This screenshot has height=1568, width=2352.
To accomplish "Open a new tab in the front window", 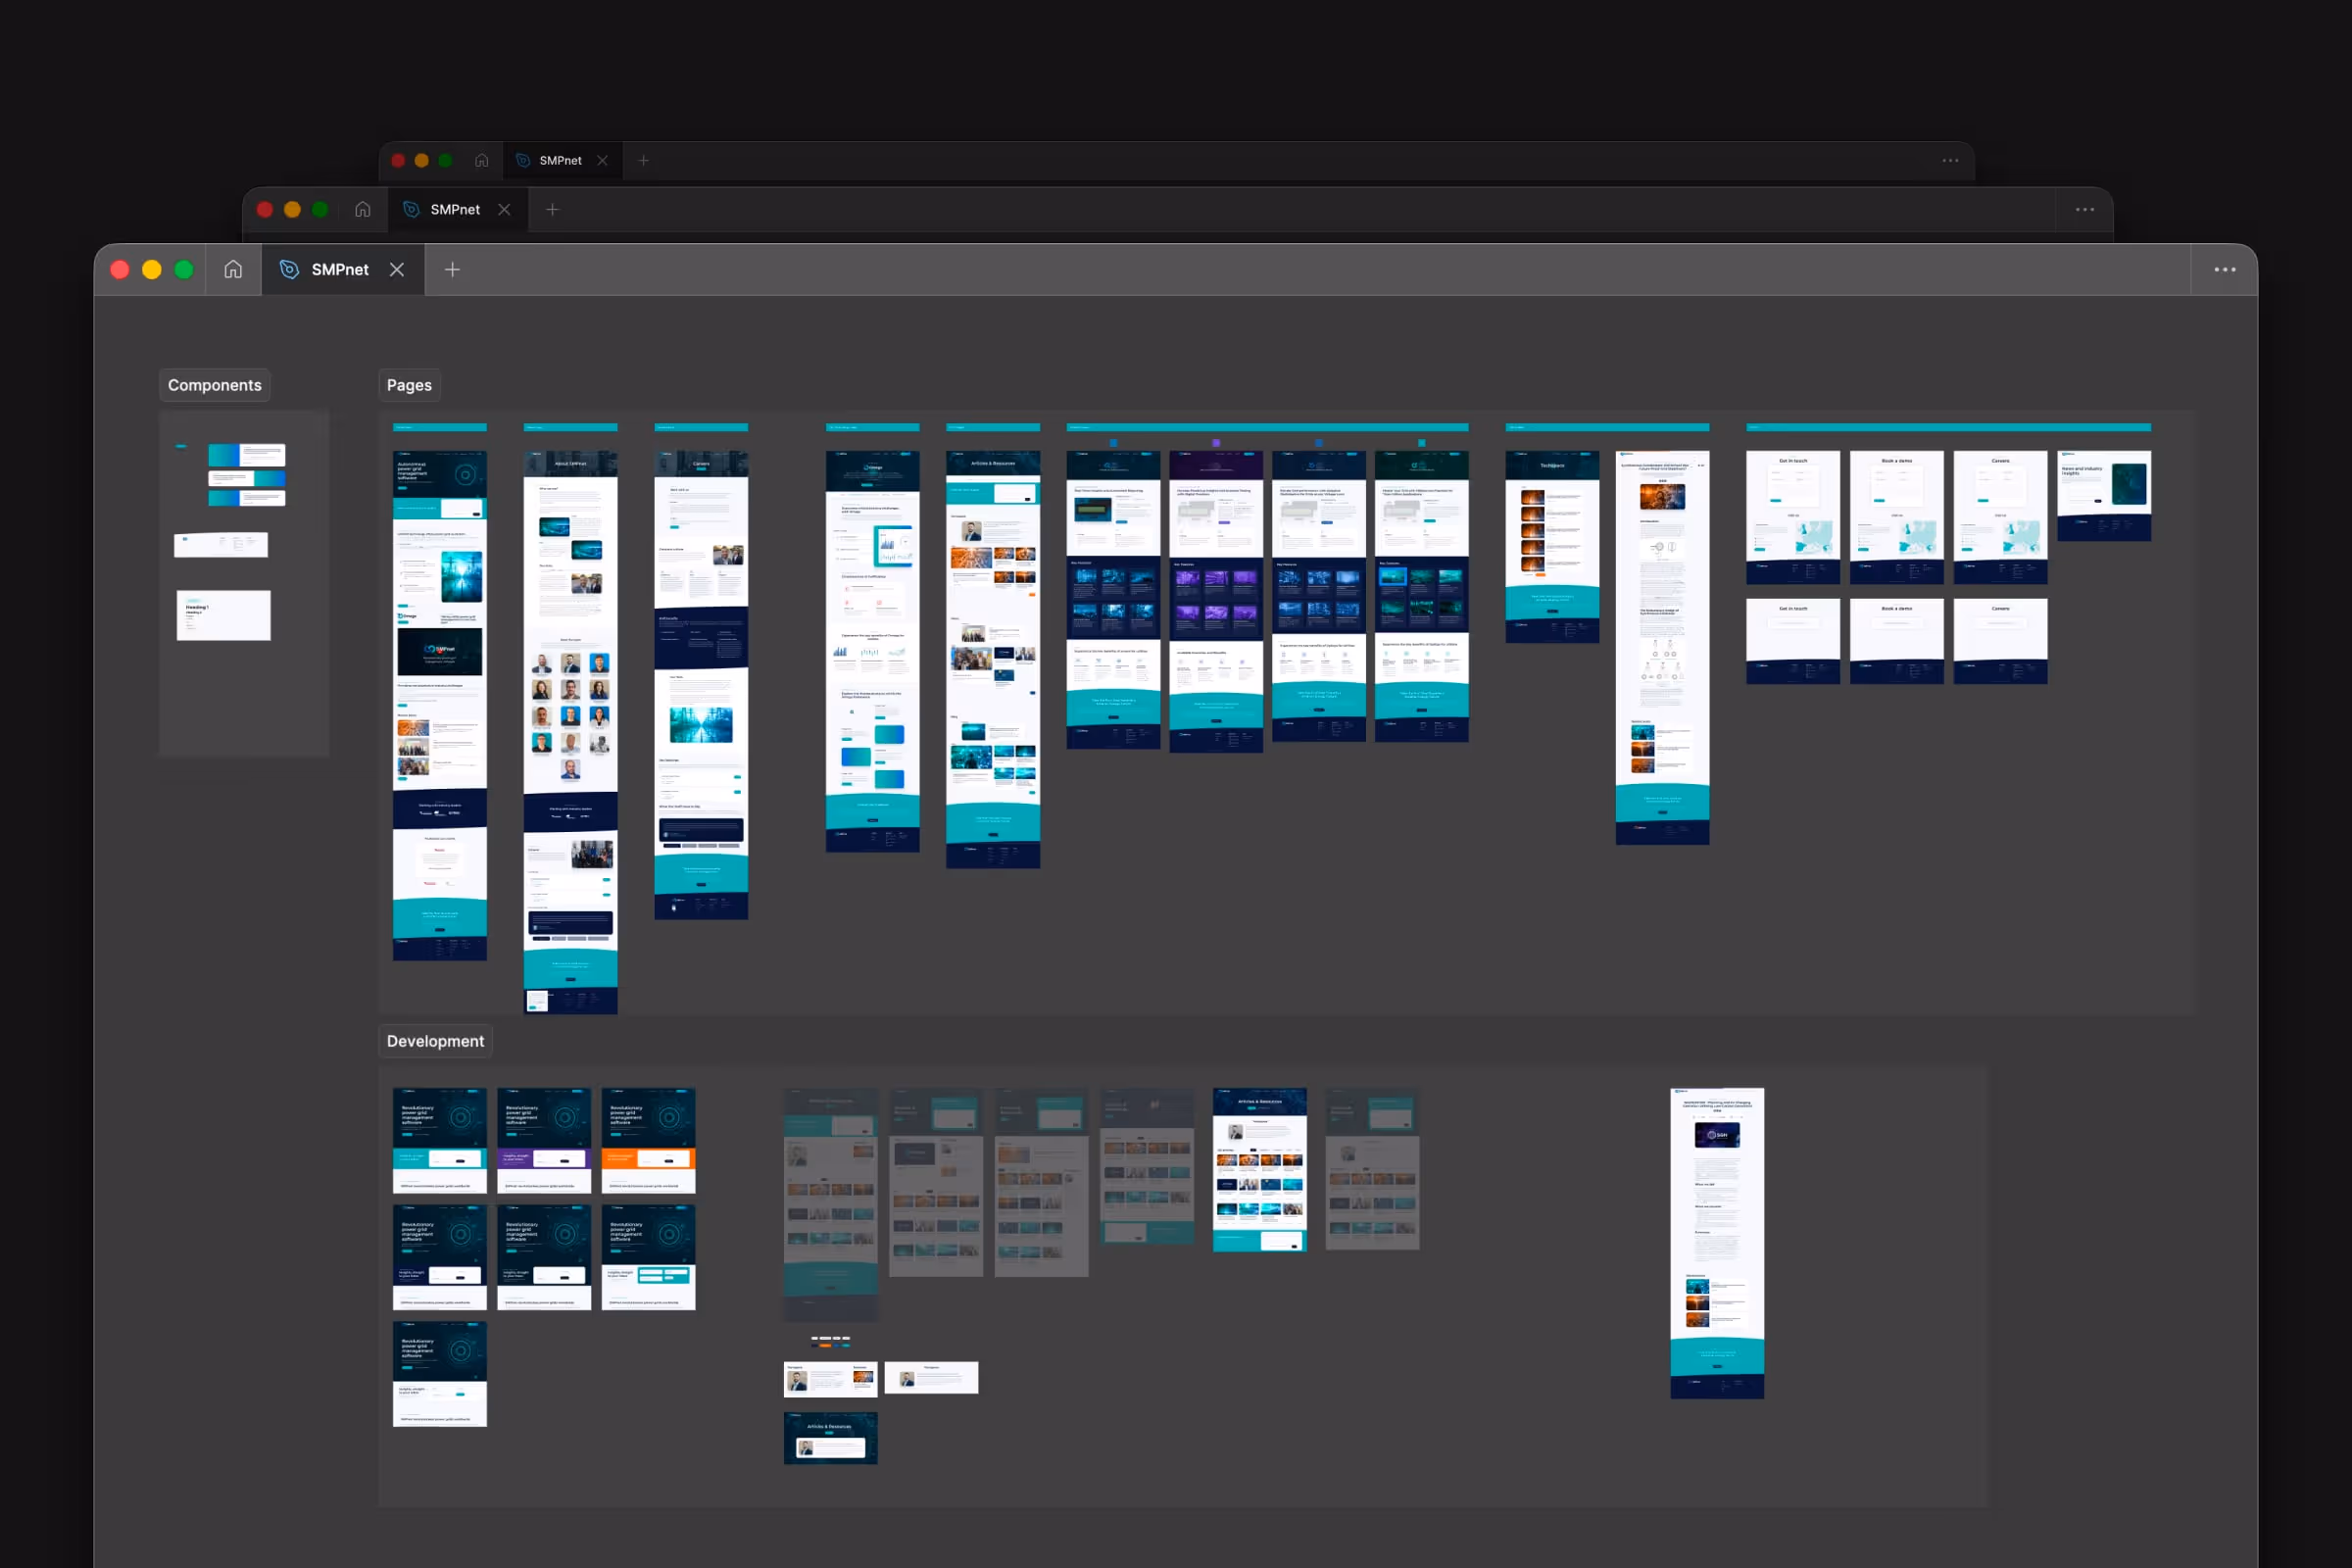I will coord(452,270).
